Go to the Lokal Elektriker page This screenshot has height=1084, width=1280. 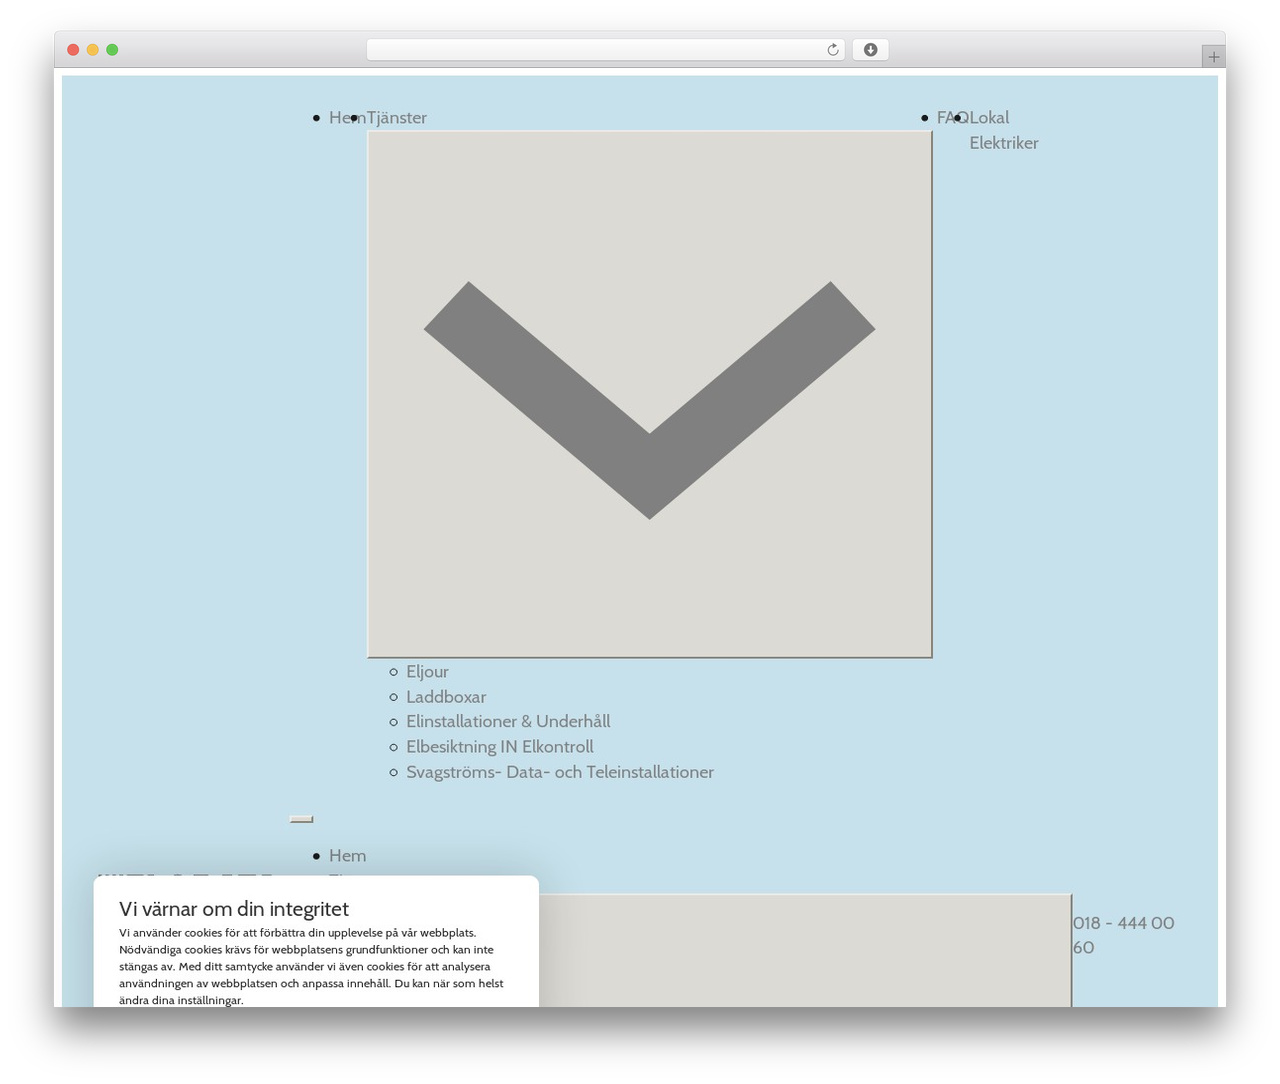(x=1004, y=130)
